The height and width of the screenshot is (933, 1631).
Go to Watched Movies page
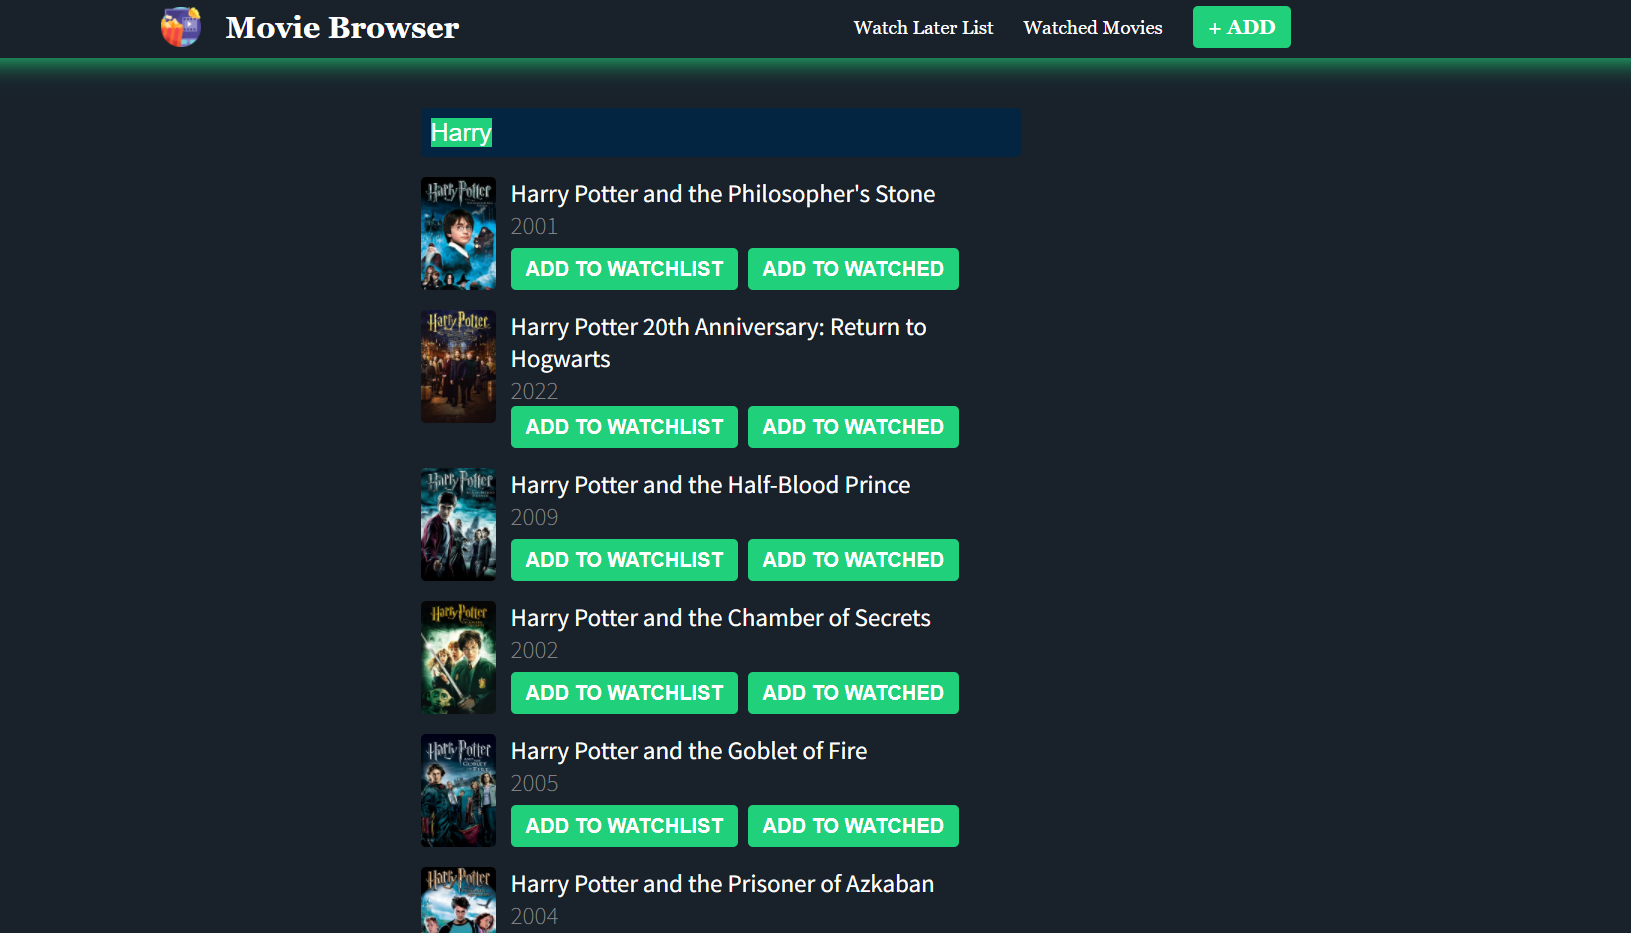pos(1092,28)
